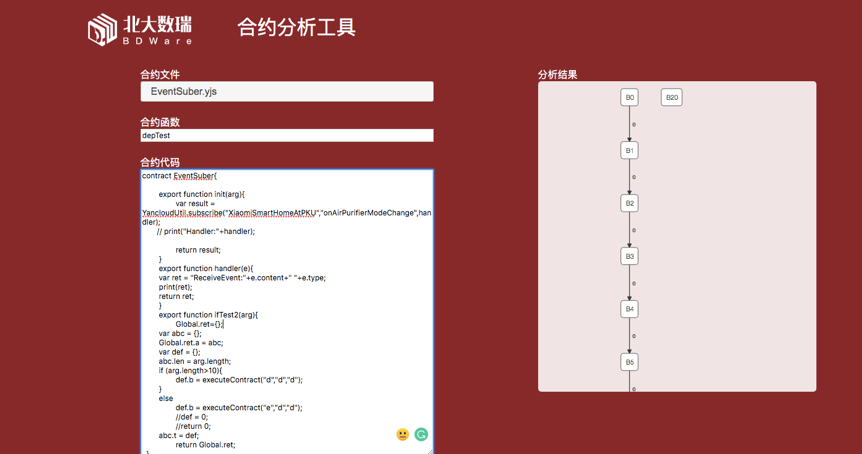The height and width of the screenshot is (454, 862).
Task: Click the 合约代码 label
Action: coord(160,162)
